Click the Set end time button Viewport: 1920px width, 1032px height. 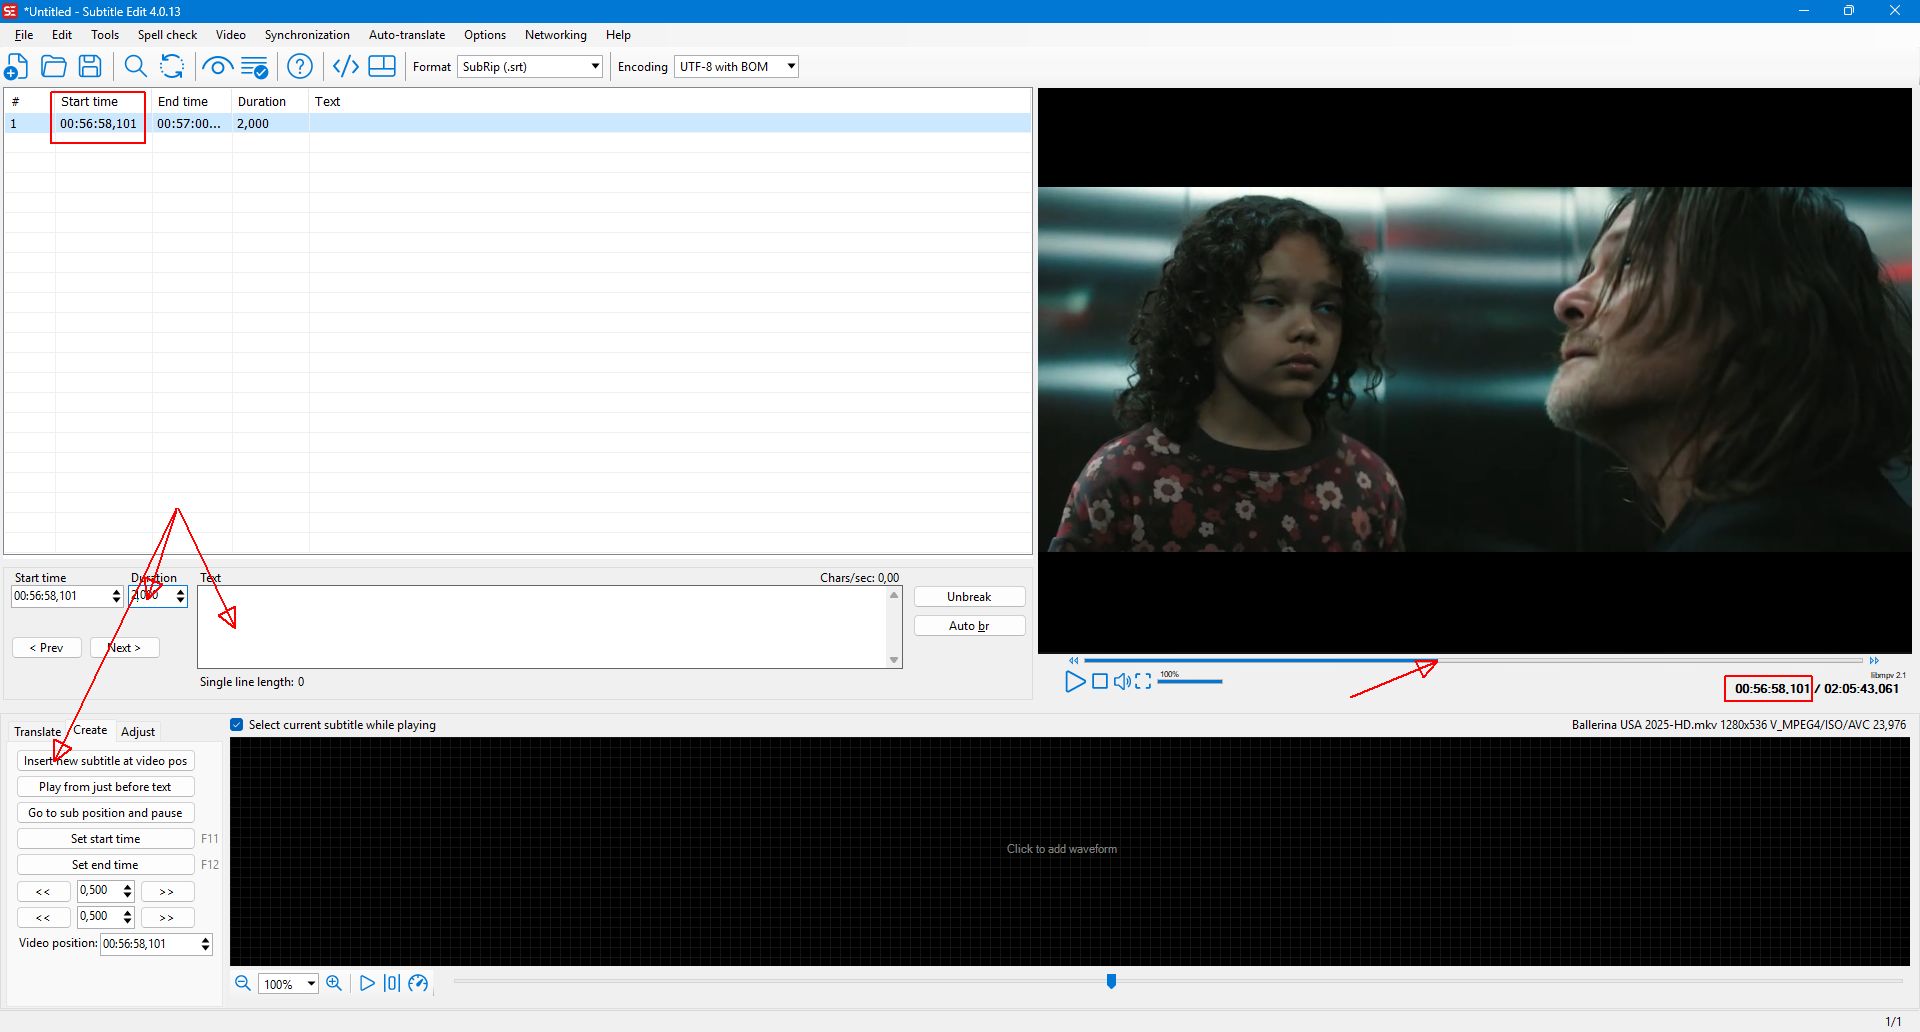point(106,865)
